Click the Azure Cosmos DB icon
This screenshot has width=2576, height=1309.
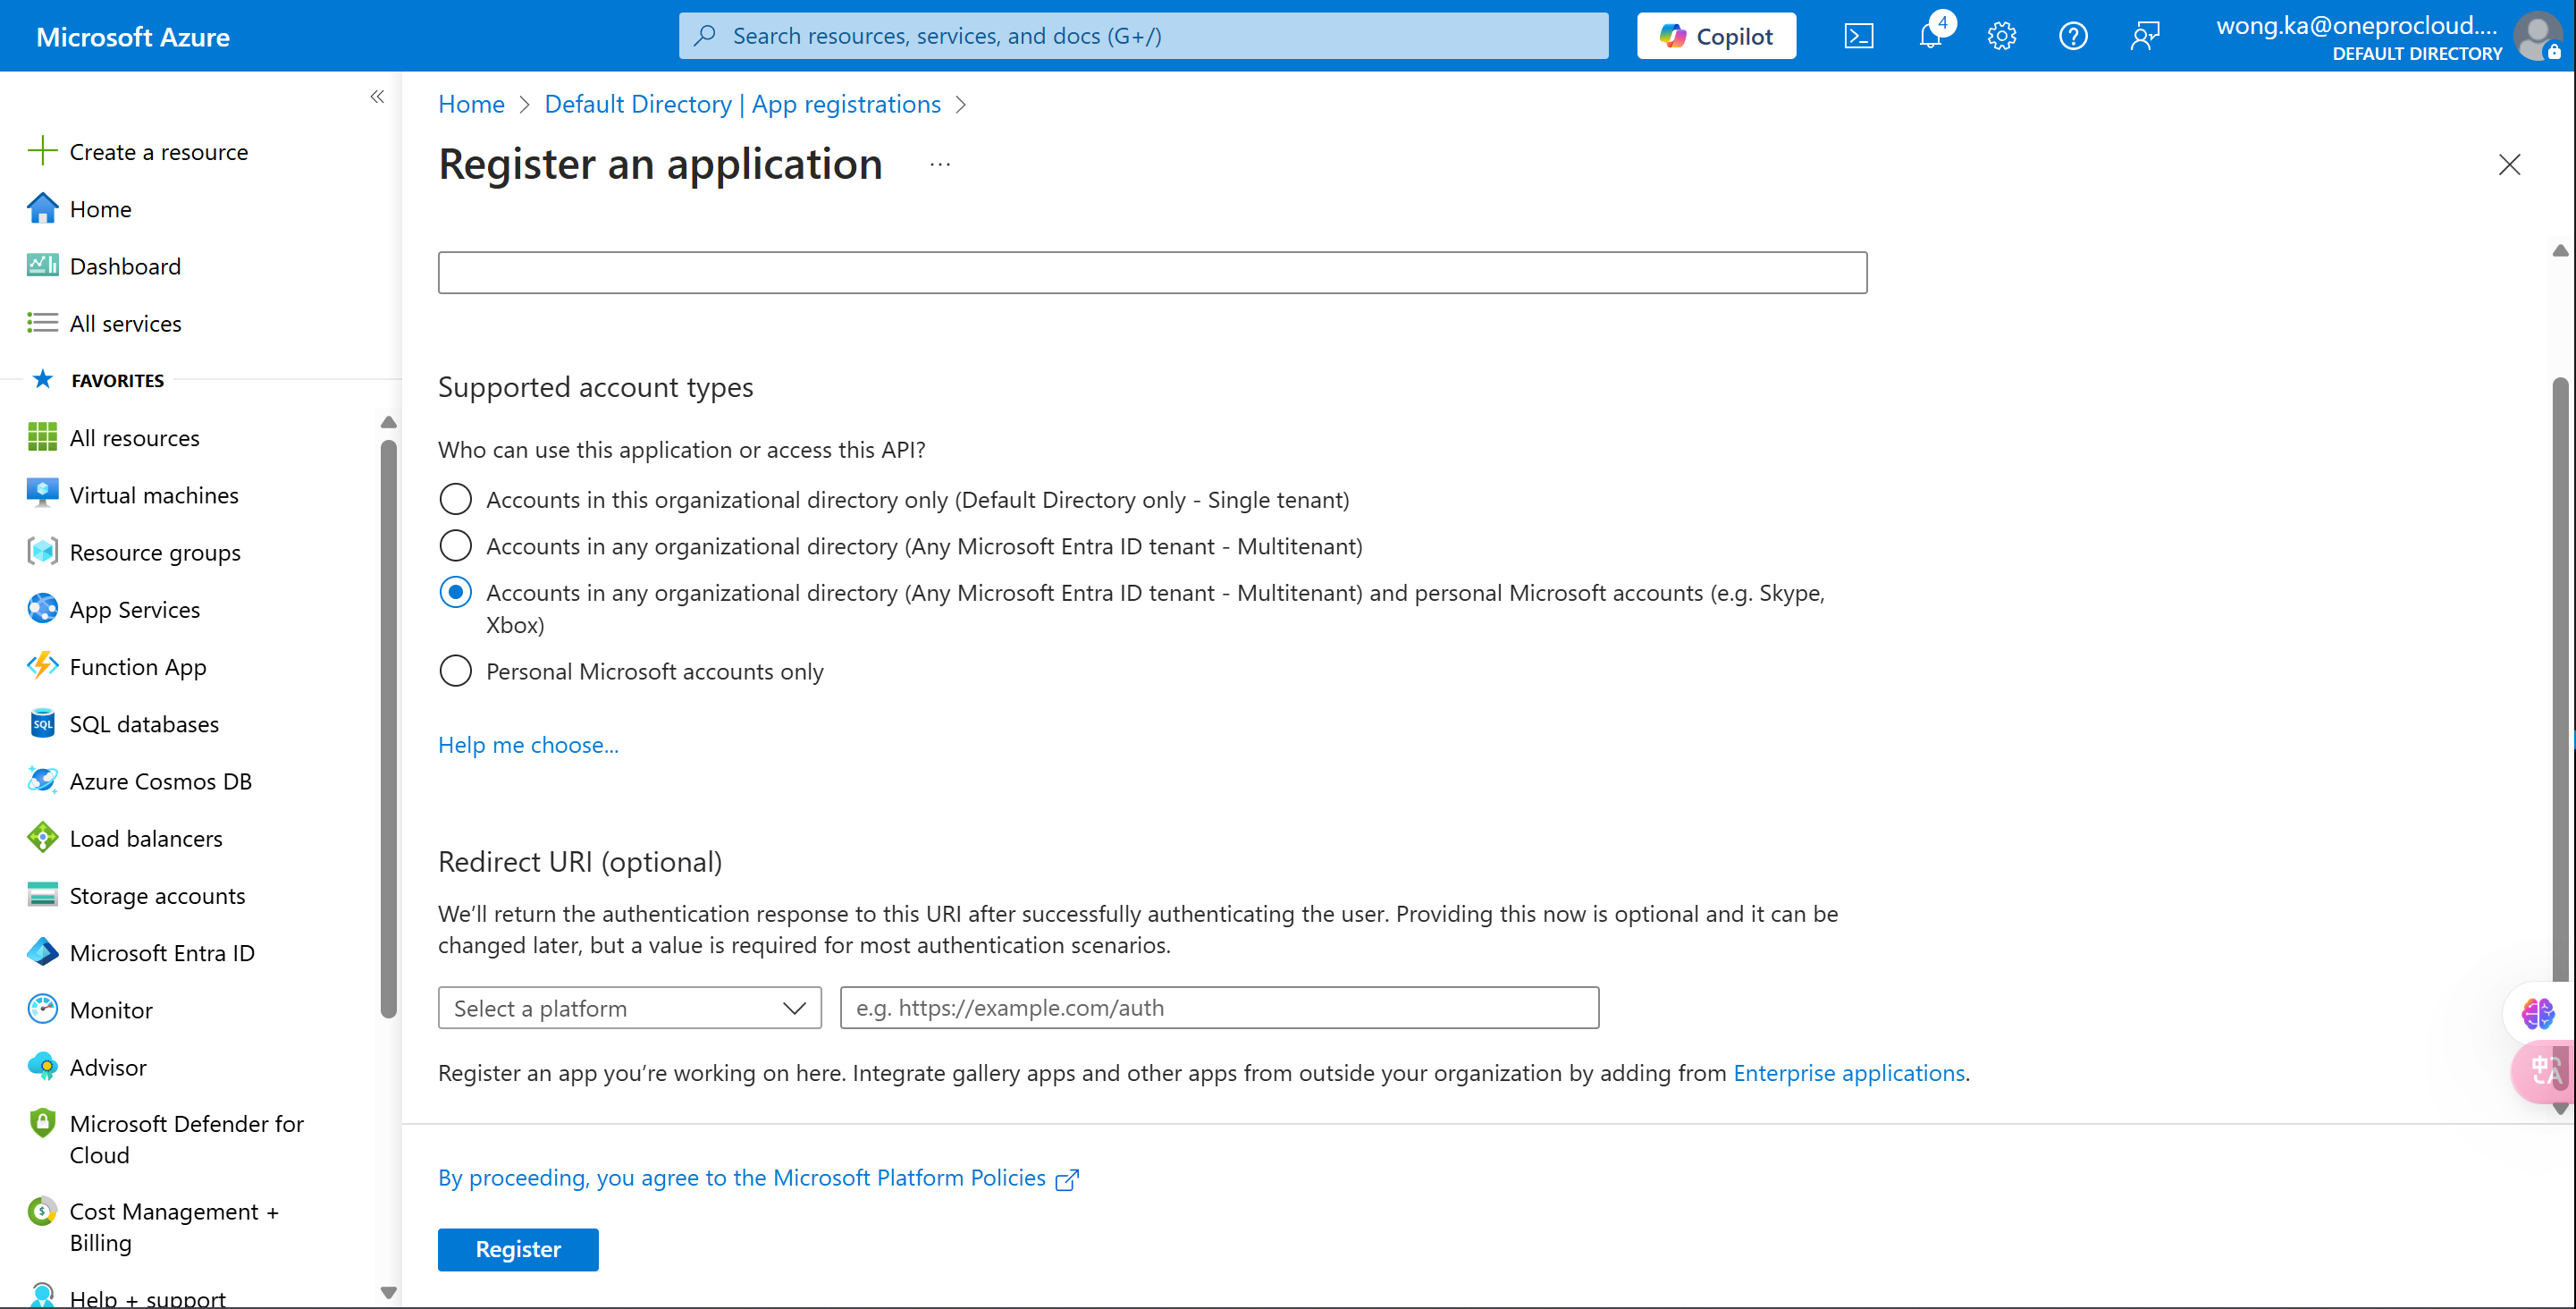point(42,780)
